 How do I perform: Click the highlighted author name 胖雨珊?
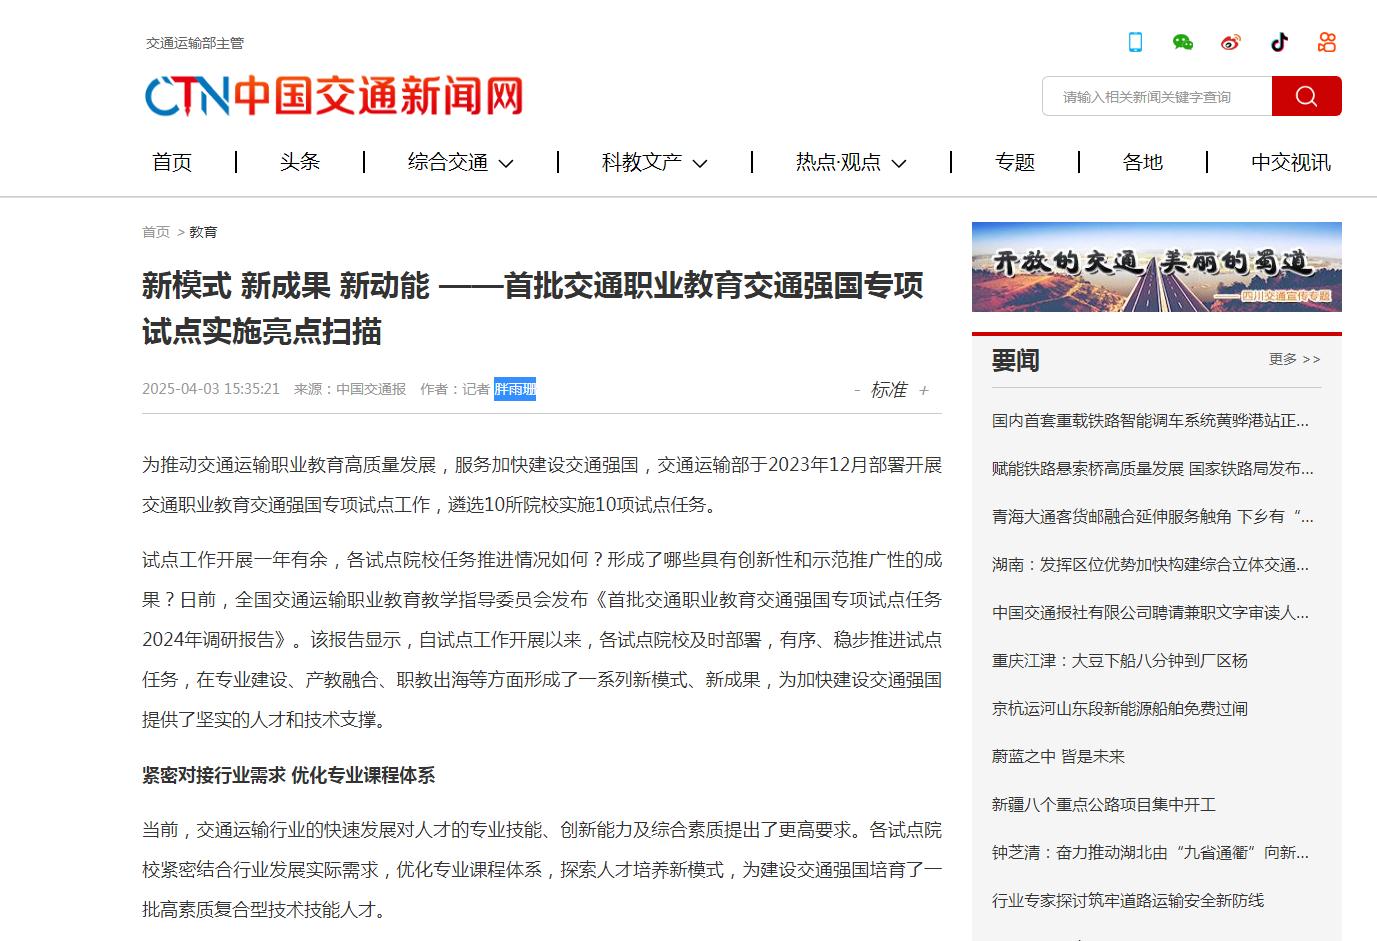tap(515, 389)
